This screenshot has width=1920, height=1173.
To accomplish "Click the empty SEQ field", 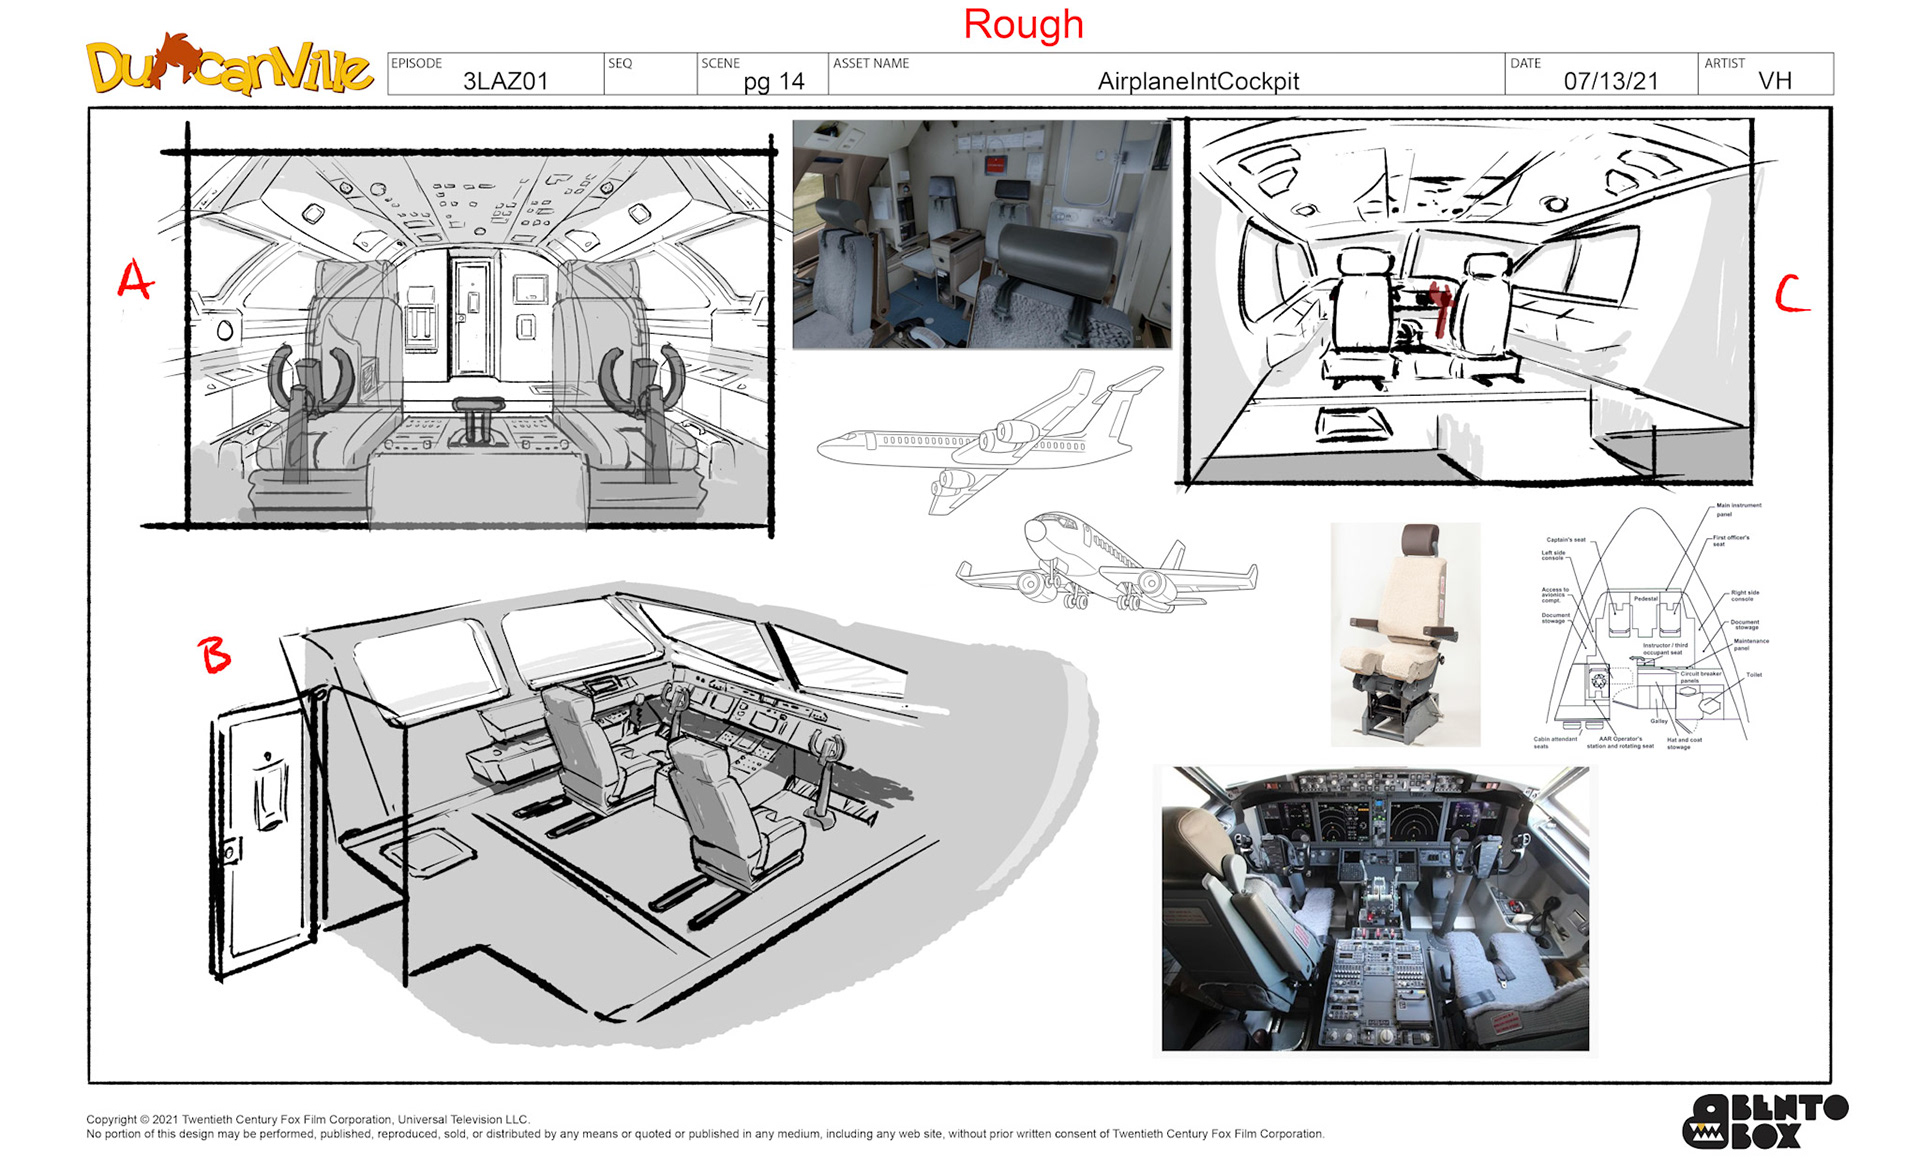I will coord(650,80).
